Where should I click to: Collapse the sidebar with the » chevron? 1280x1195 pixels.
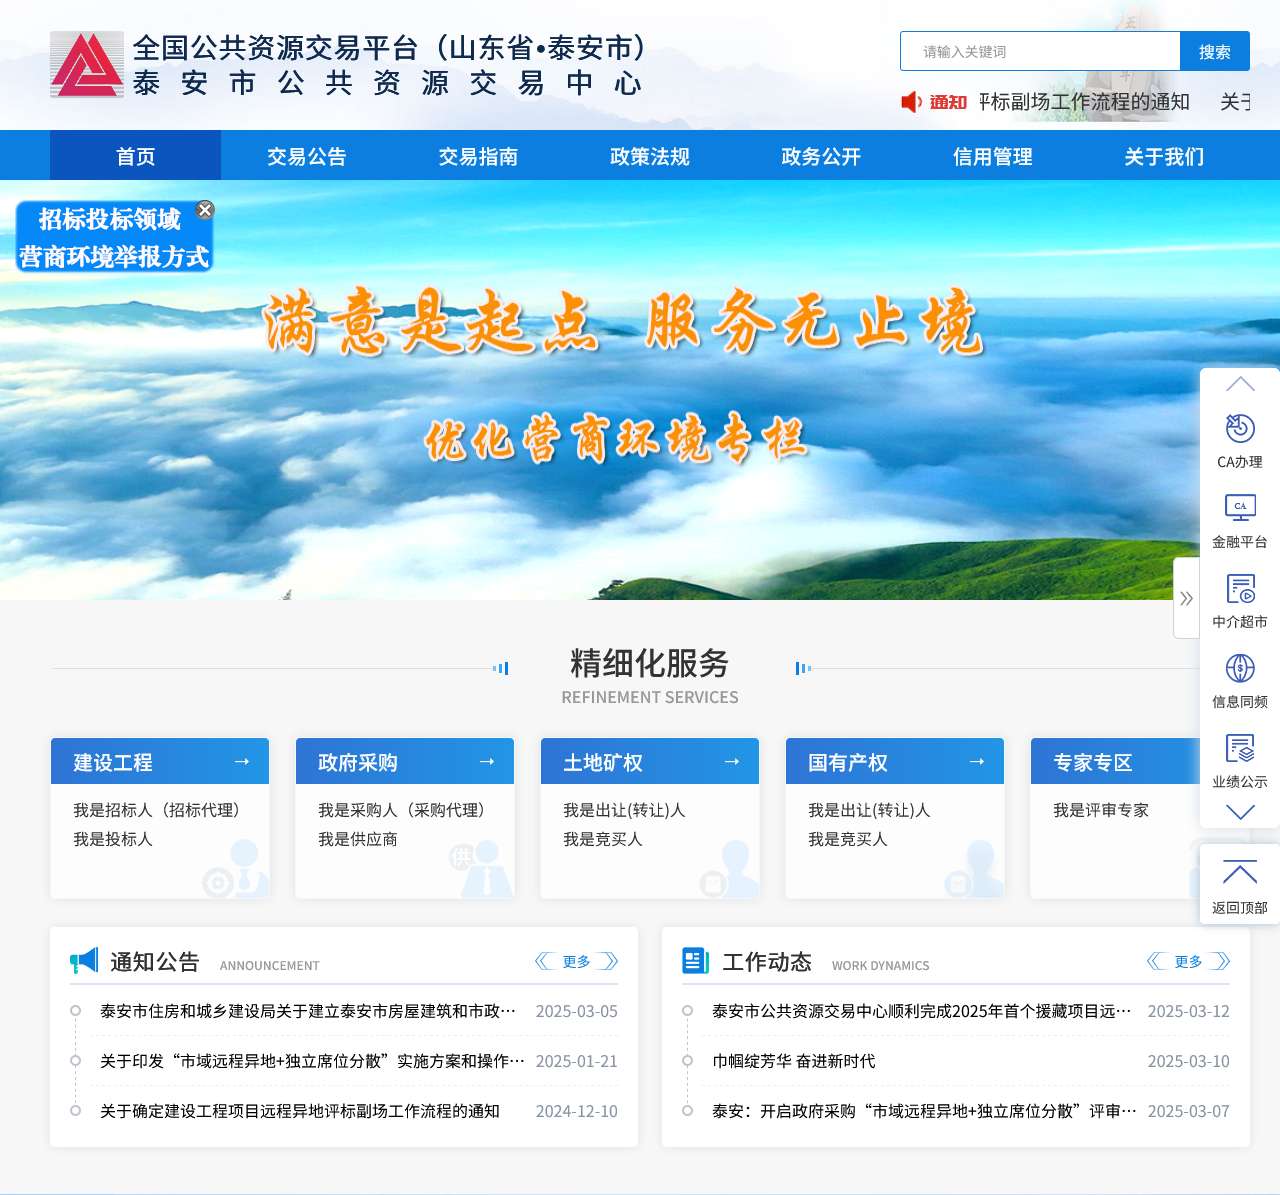[x=1187, y=598]
